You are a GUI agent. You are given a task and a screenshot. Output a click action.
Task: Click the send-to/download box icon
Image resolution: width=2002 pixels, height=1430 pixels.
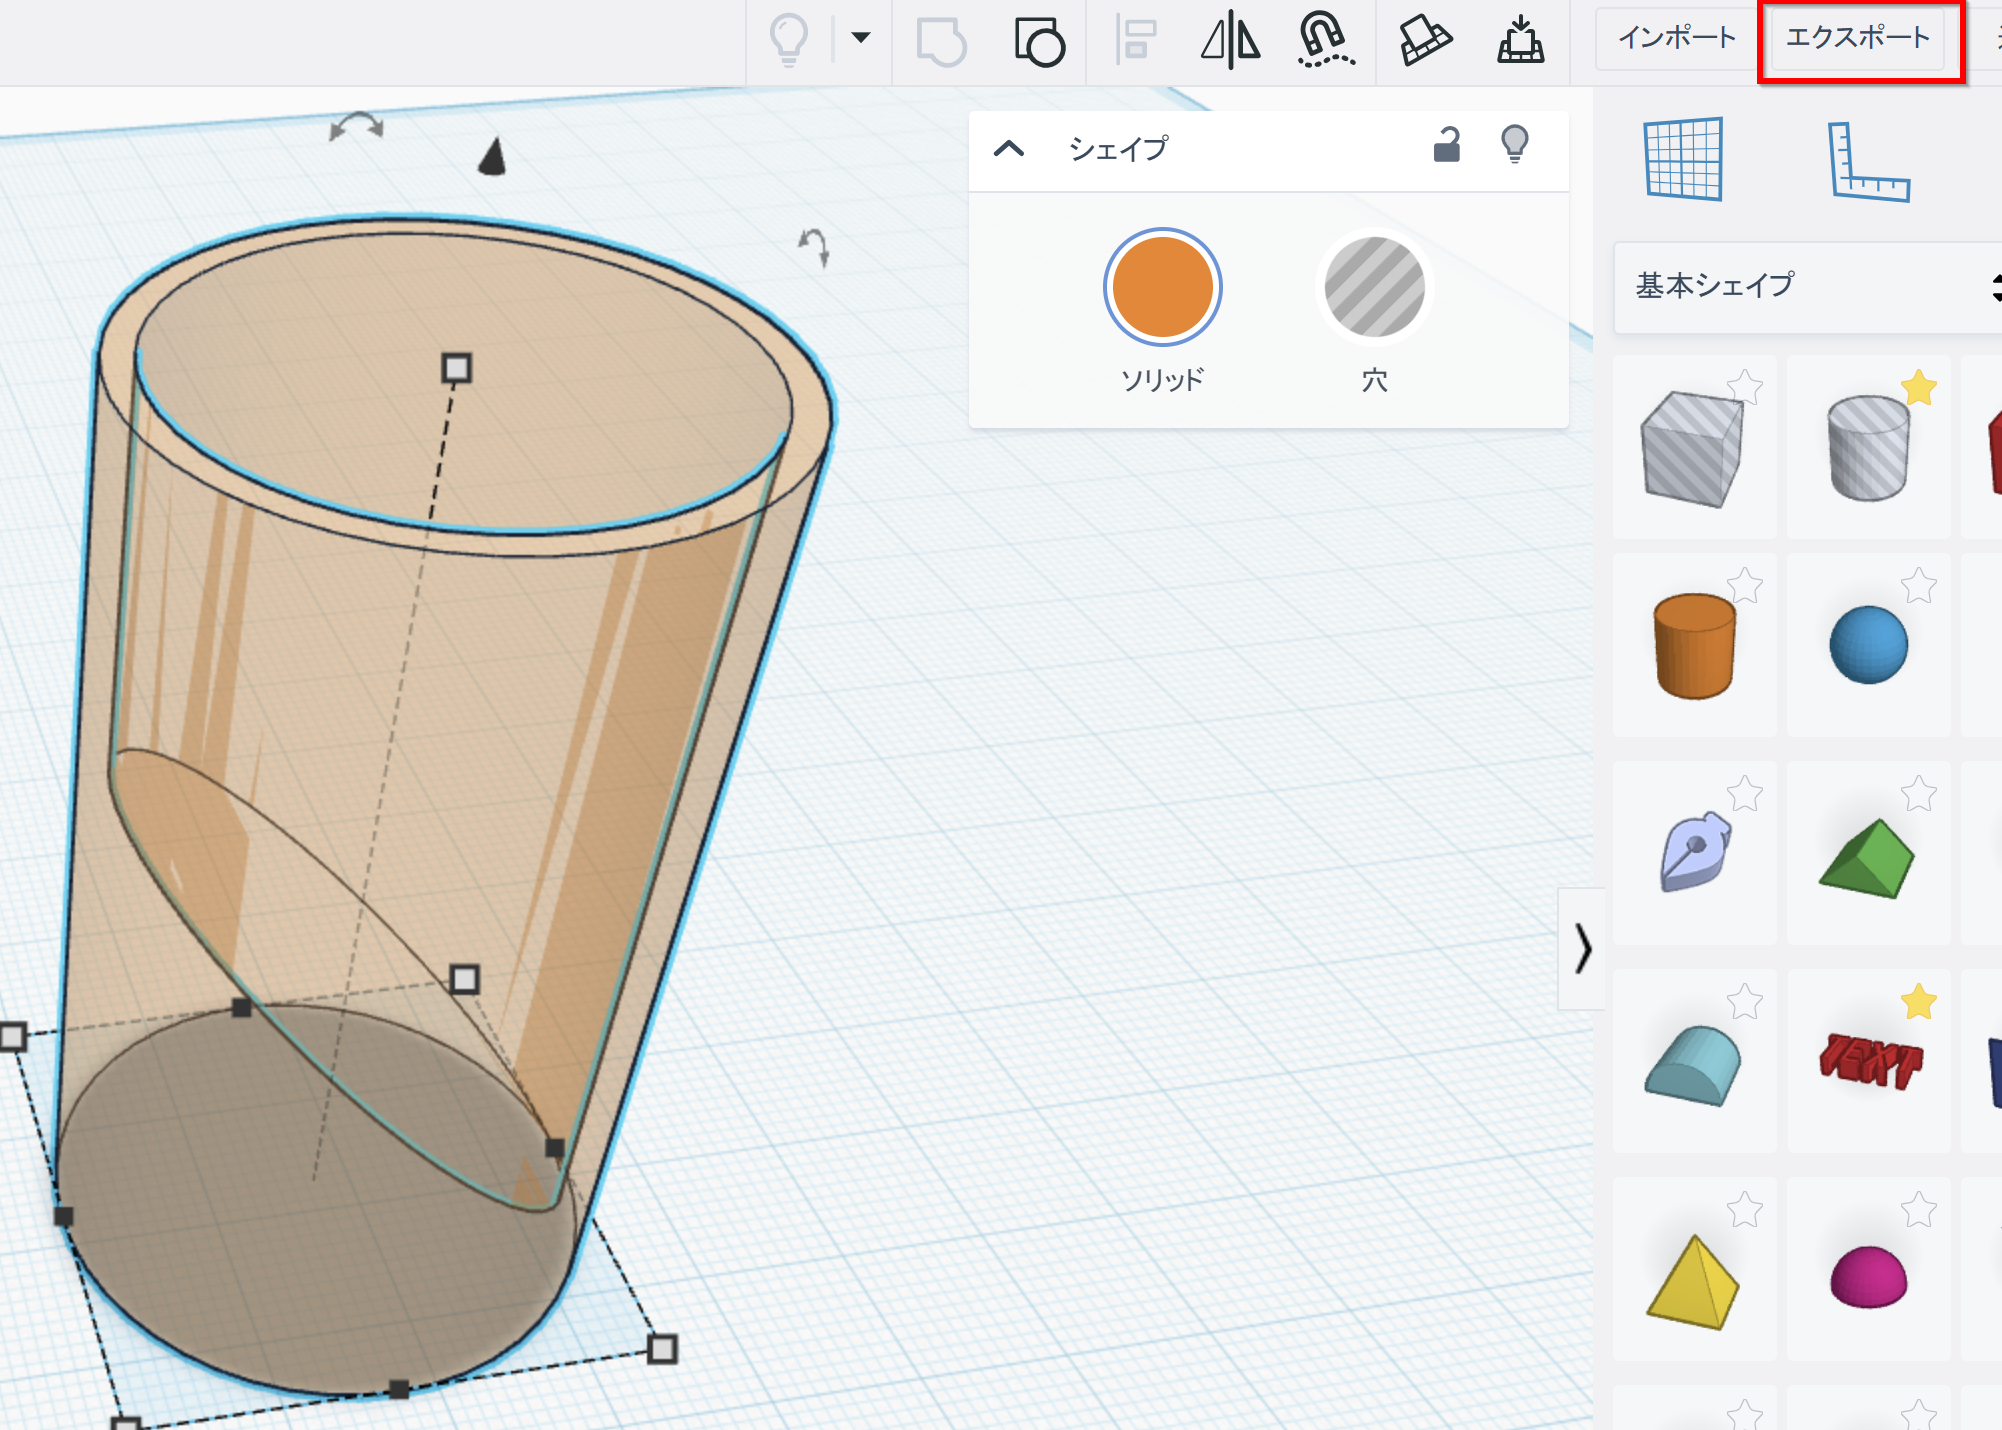click(x=1520, y=40)
